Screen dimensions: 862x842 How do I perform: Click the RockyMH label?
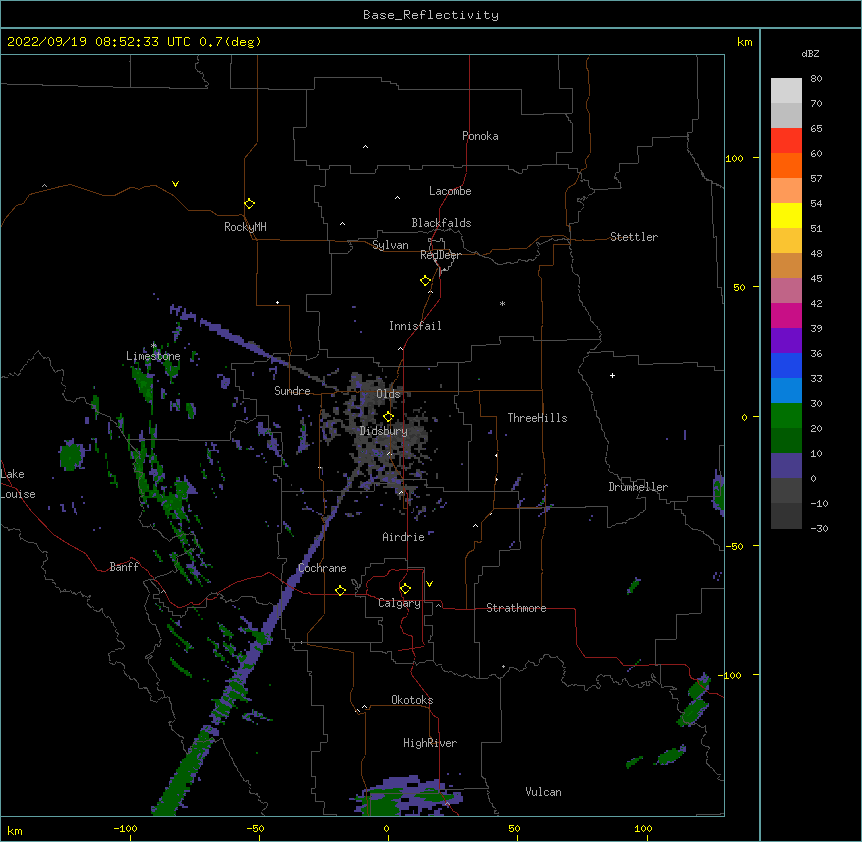point(245,227)
